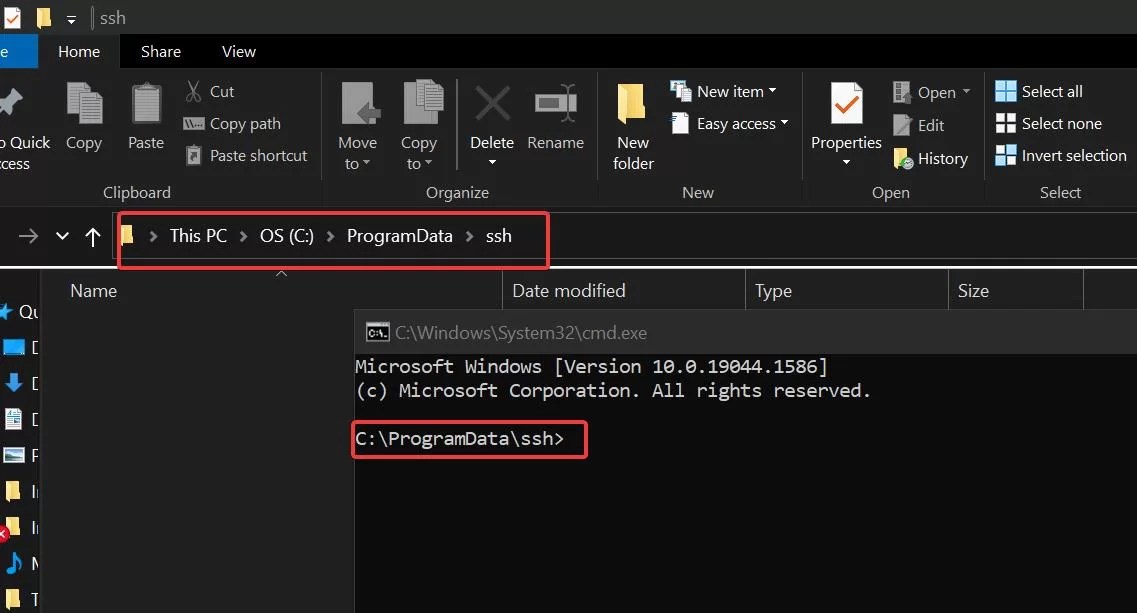Click Select none
The height and width of the screenshot is (613, 1137).
pyautogui.click(x=1049, y=123)
